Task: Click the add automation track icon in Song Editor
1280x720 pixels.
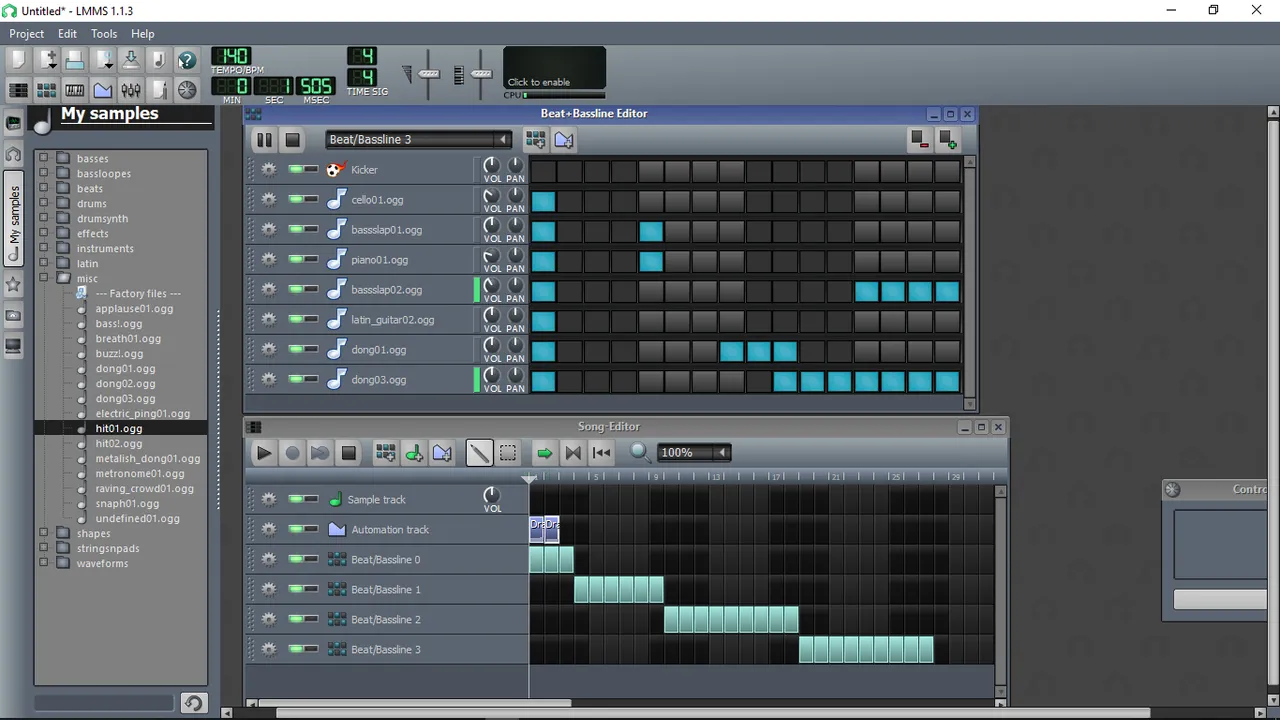Action: (442, 453)
